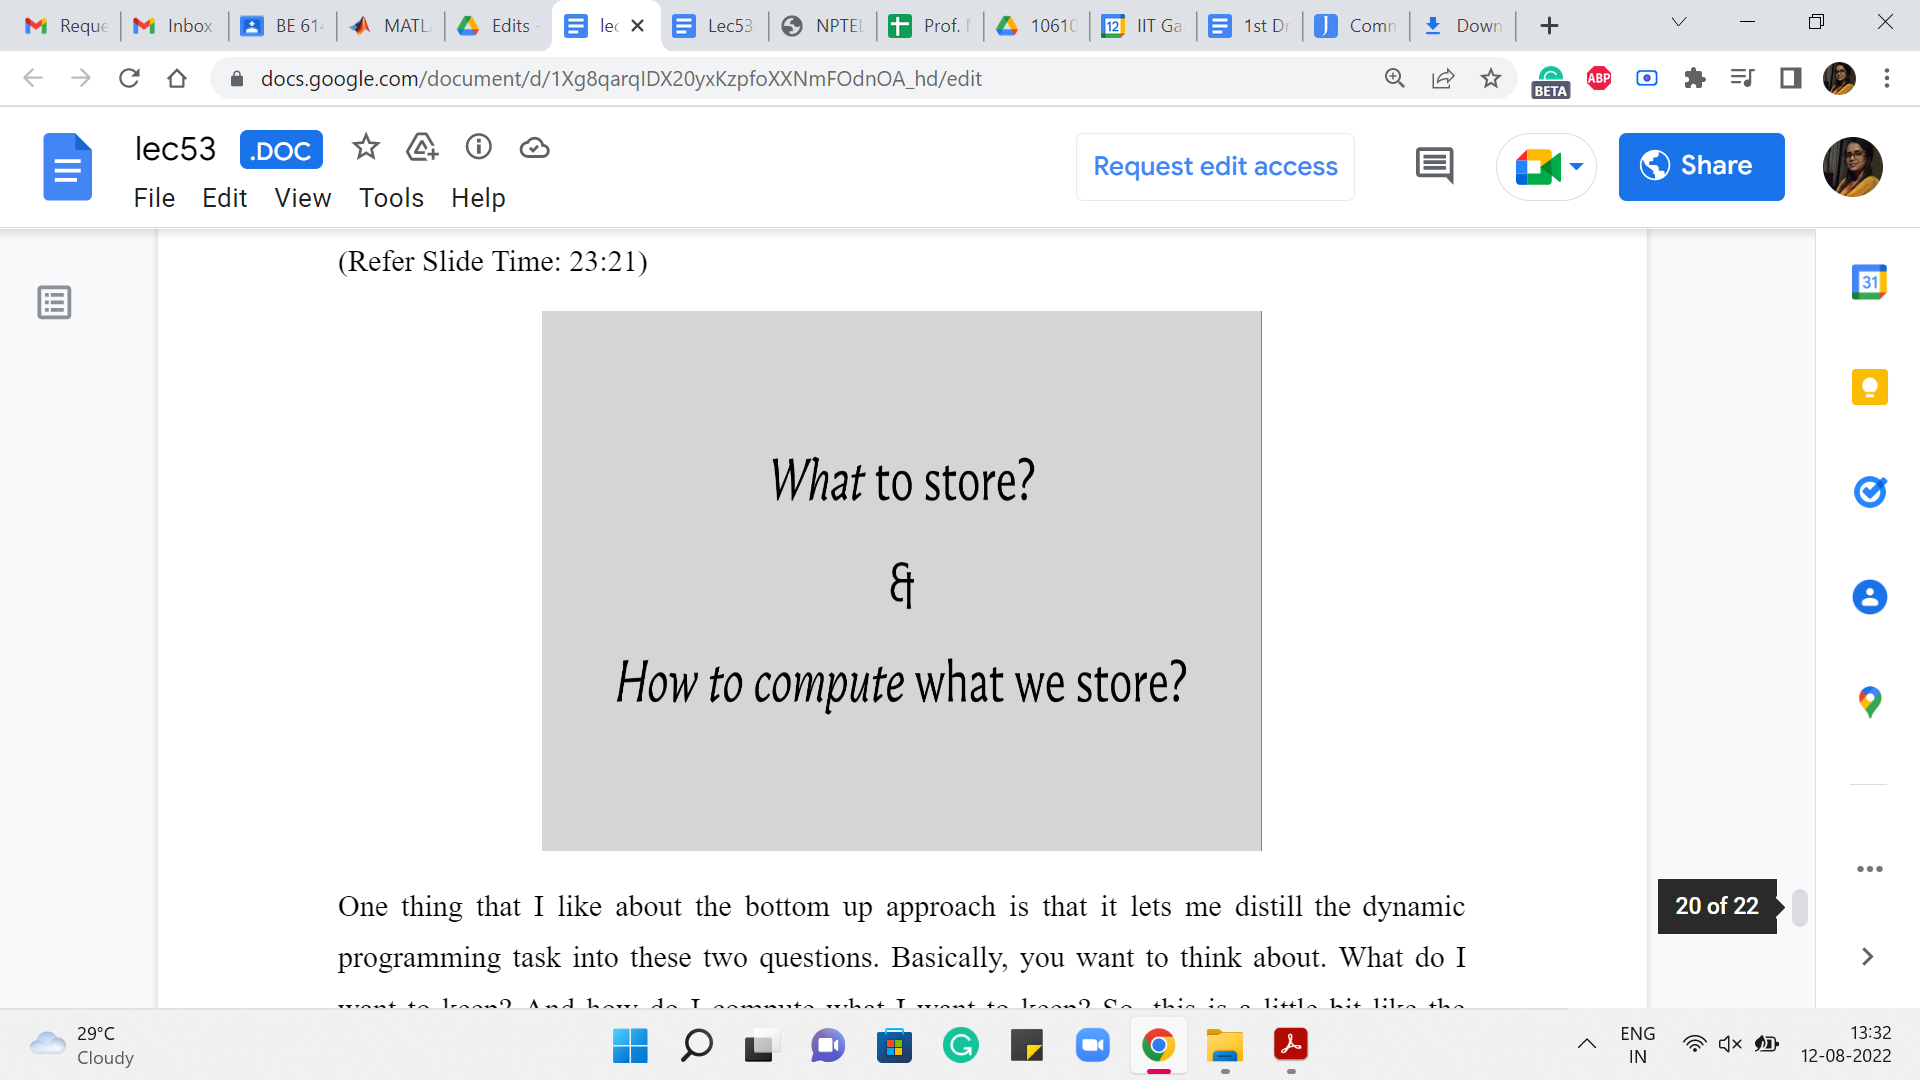Open Google Keep side panel

pos(1868,387)
